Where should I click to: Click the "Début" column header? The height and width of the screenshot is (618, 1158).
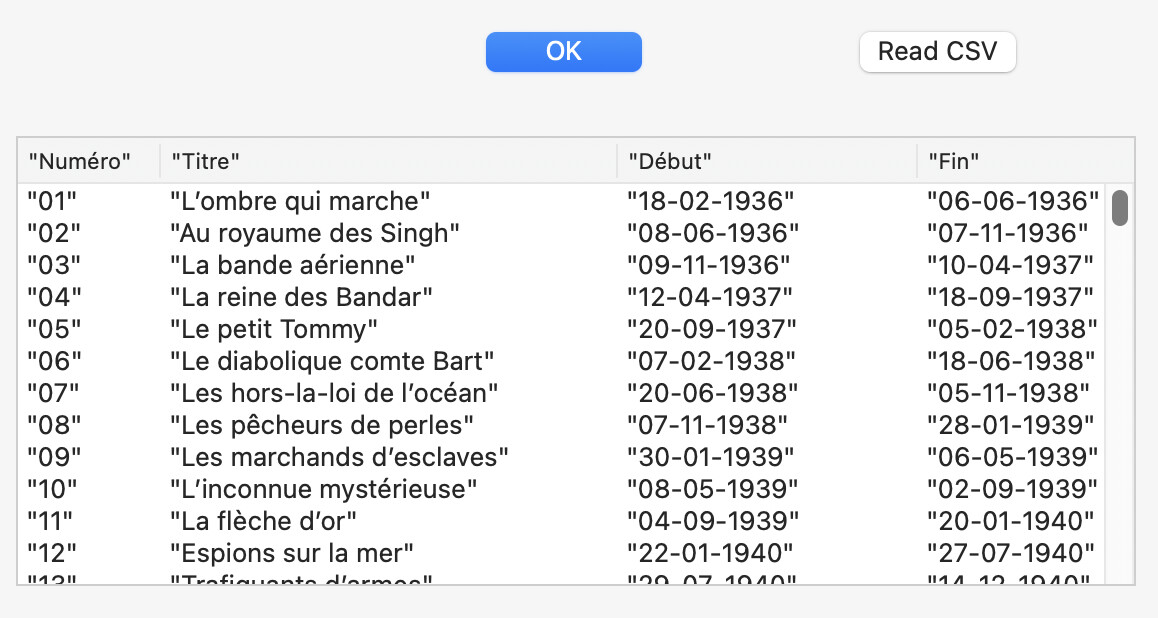point(669,160)
